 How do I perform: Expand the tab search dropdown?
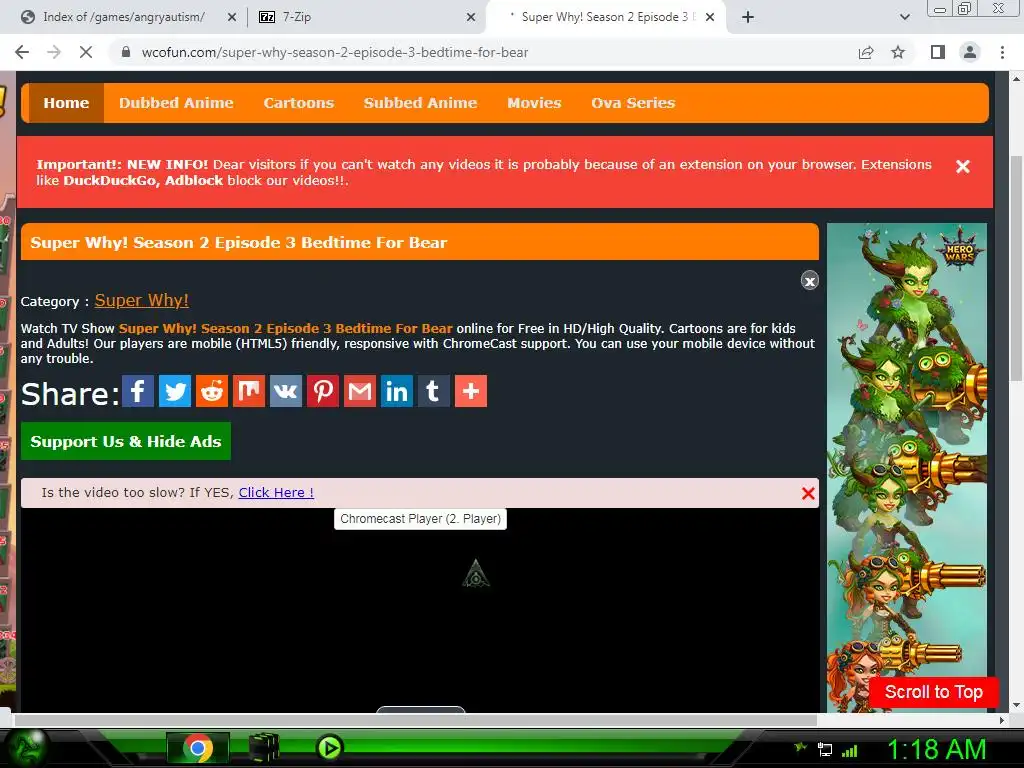(x=904, y=18)
